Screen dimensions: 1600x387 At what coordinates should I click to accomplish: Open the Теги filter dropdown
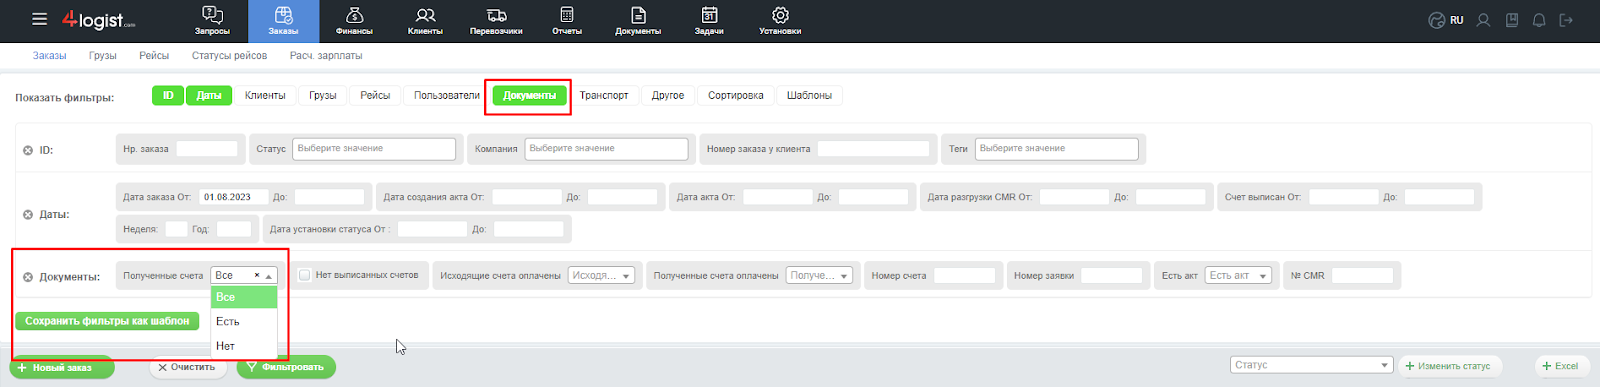[x=1057, y=148]
